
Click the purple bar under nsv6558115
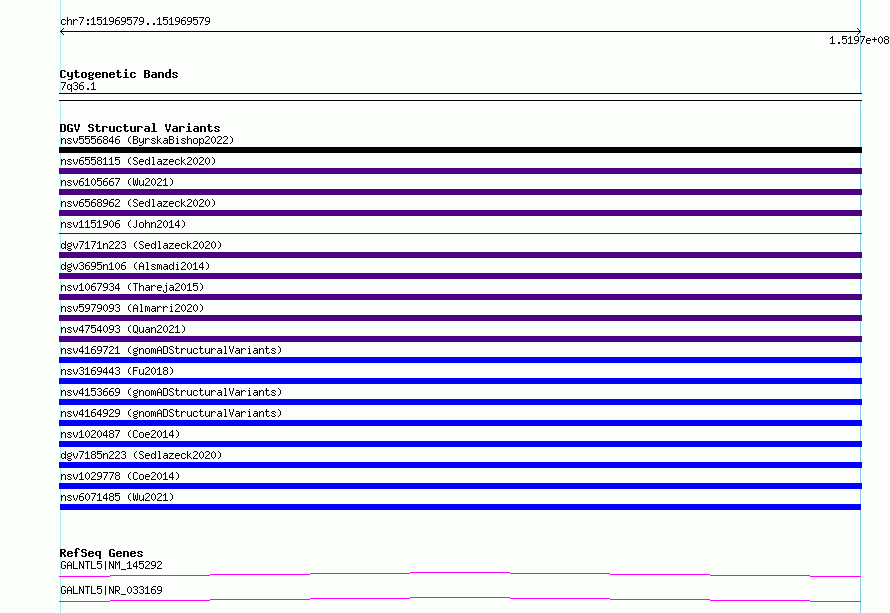(460, 171)
